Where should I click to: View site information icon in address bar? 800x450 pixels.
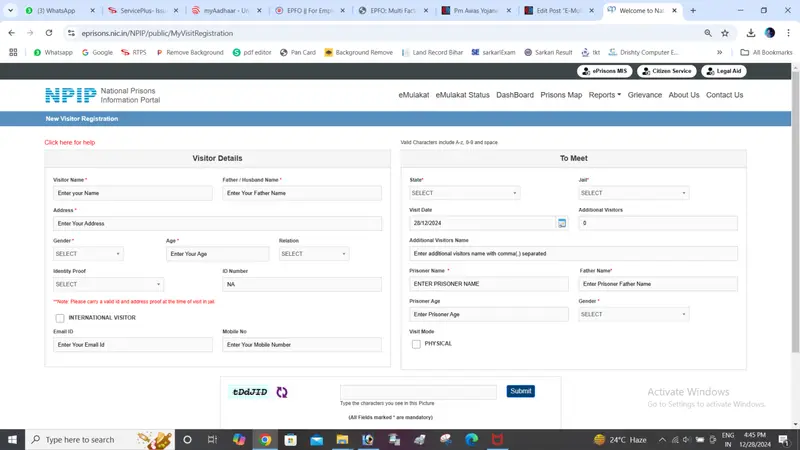click(x=71, y=33)
